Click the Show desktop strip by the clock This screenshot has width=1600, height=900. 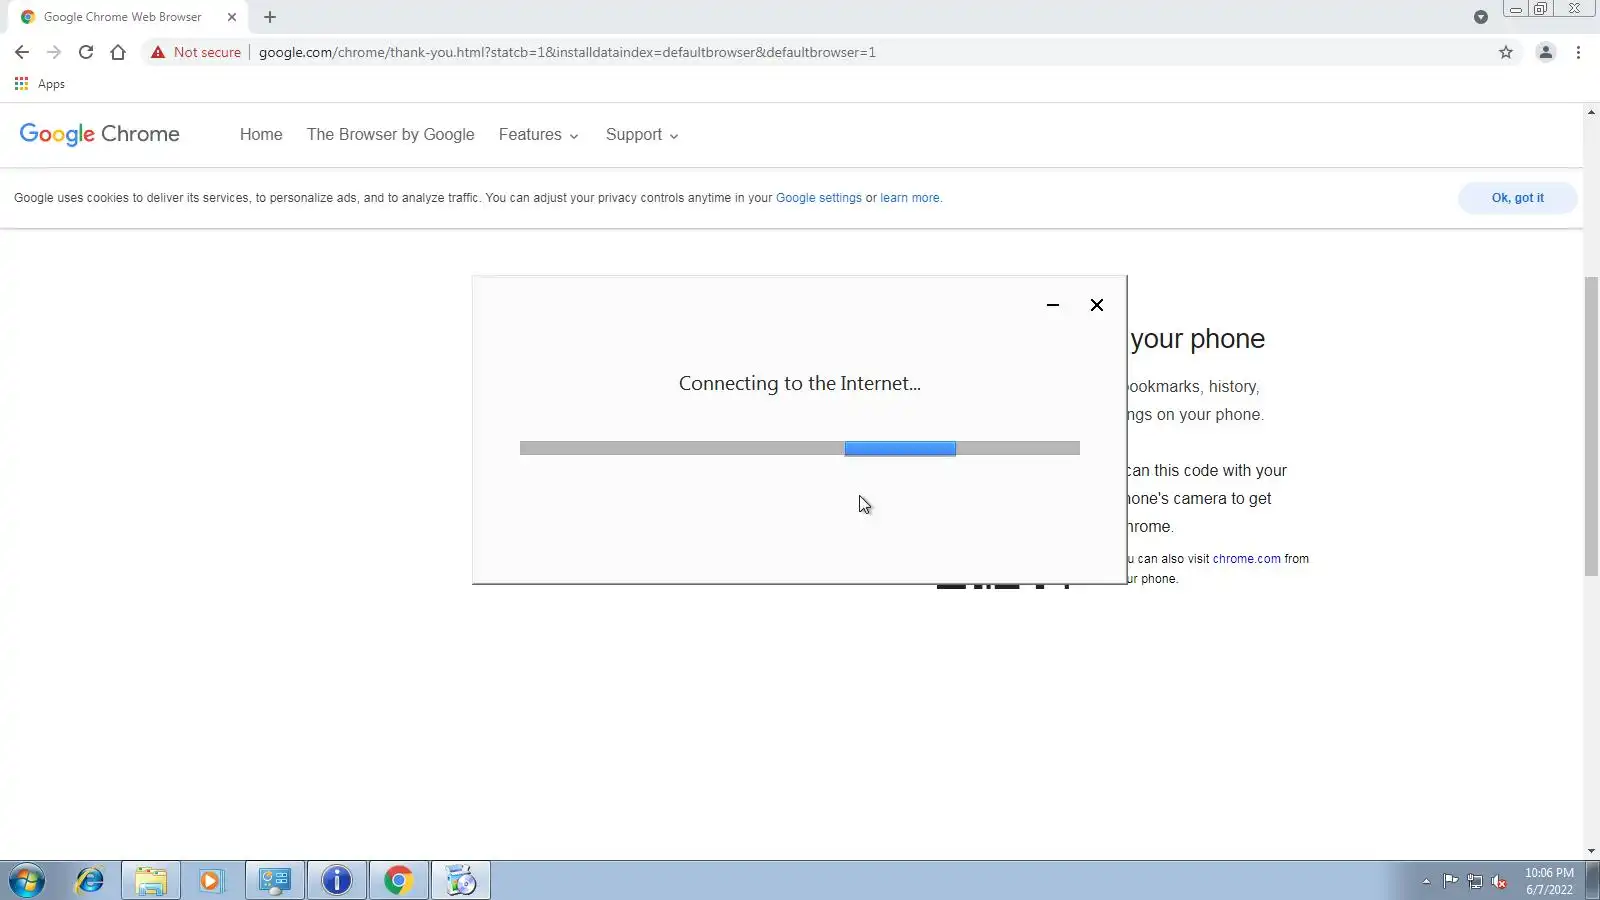pos(1592,880)
